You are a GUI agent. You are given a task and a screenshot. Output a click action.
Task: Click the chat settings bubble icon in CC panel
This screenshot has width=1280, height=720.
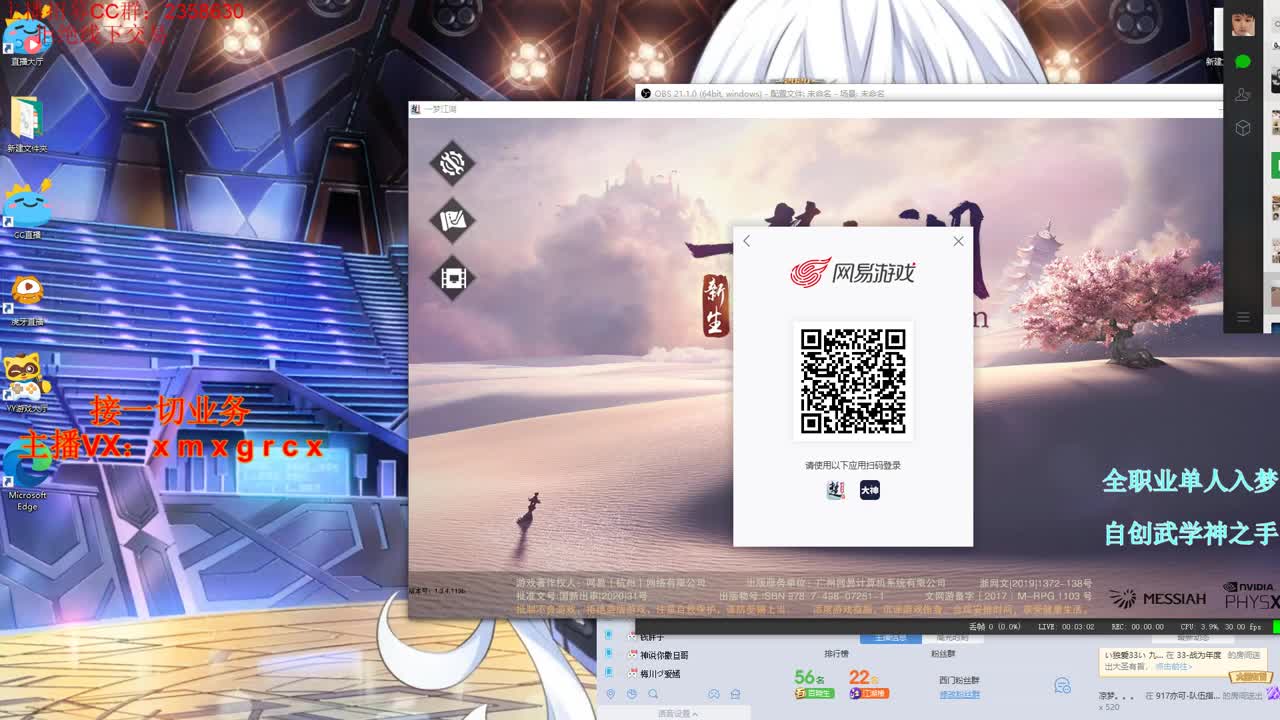(1062, 686)
